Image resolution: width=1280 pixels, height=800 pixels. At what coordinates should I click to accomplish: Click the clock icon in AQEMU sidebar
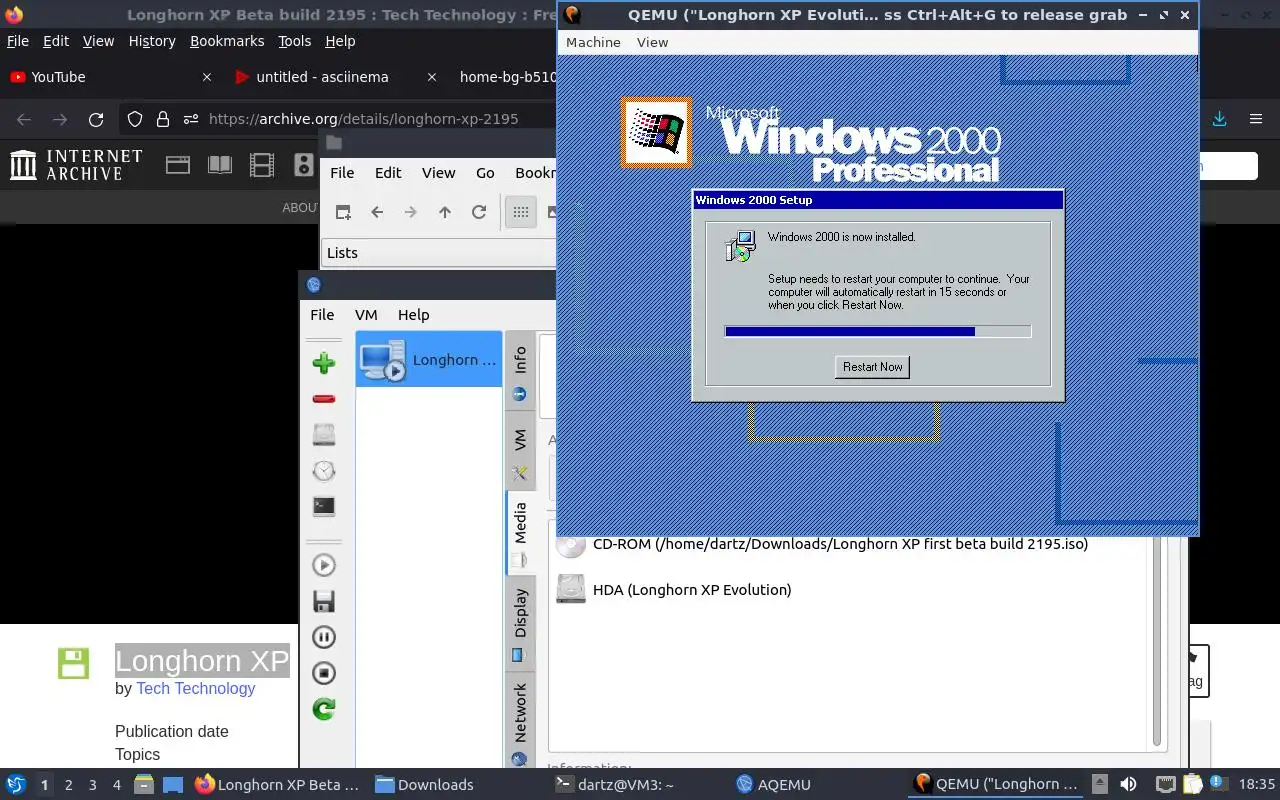[x=323, y=471]
